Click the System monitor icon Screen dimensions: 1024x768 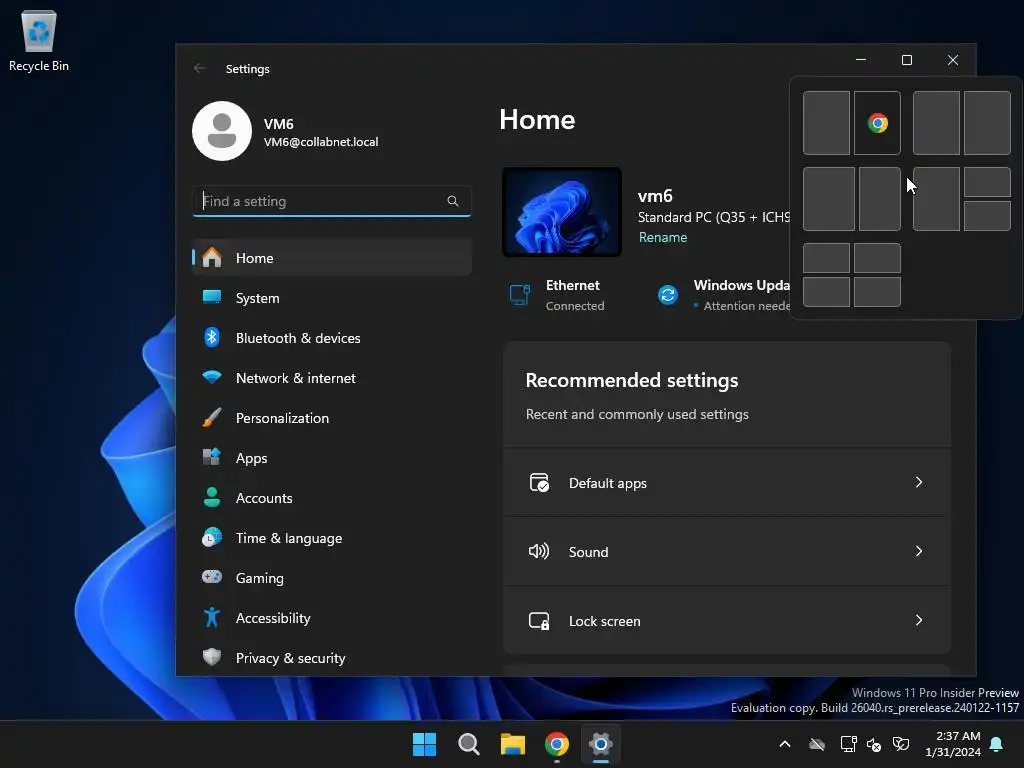pos(212,297)
